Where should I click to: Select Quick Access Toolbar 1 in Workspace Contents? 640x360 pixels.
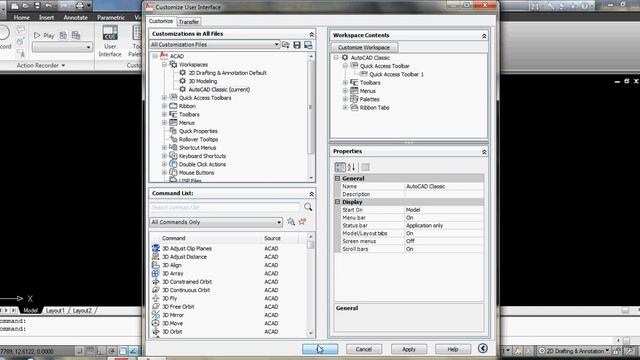coord(396,74)
